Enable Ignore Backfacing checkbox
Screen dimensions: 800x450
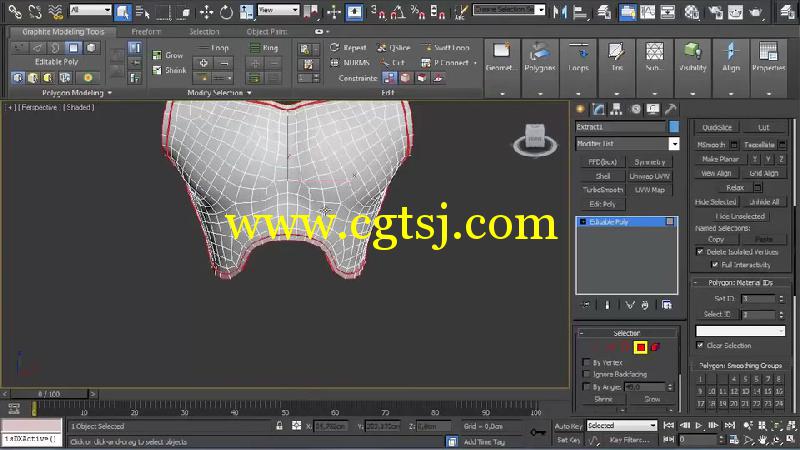tap(586, 374)
